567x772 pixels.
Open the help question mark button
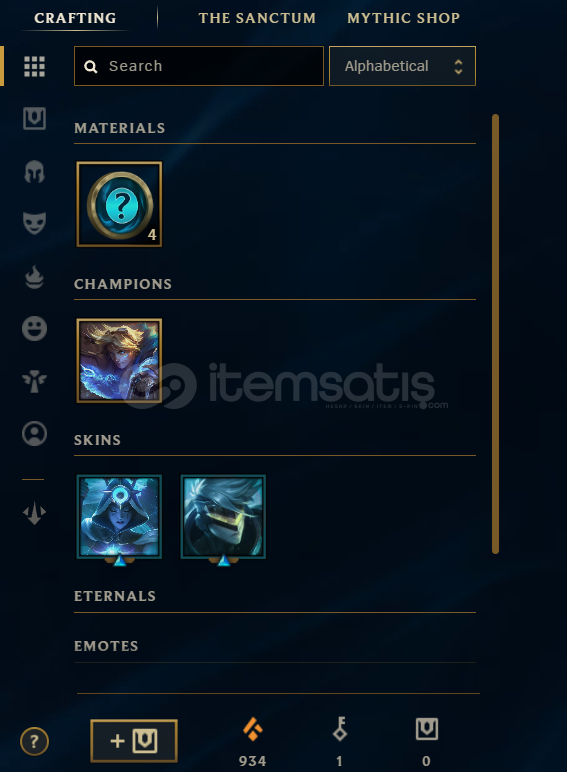[x=34, y=741]
